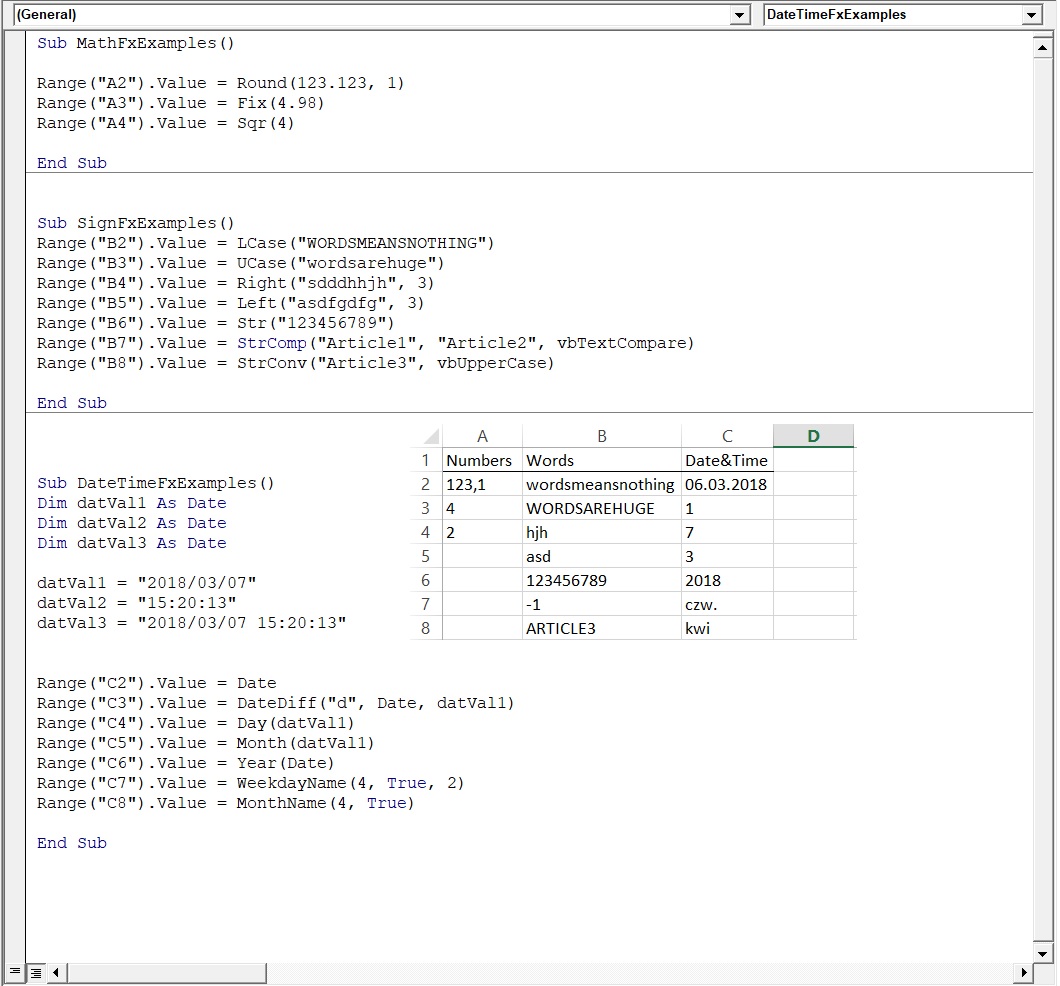
Task: Expand the DateTimeFxExamples procedure dropdown arrow
Action: [x=1031, y=15]
